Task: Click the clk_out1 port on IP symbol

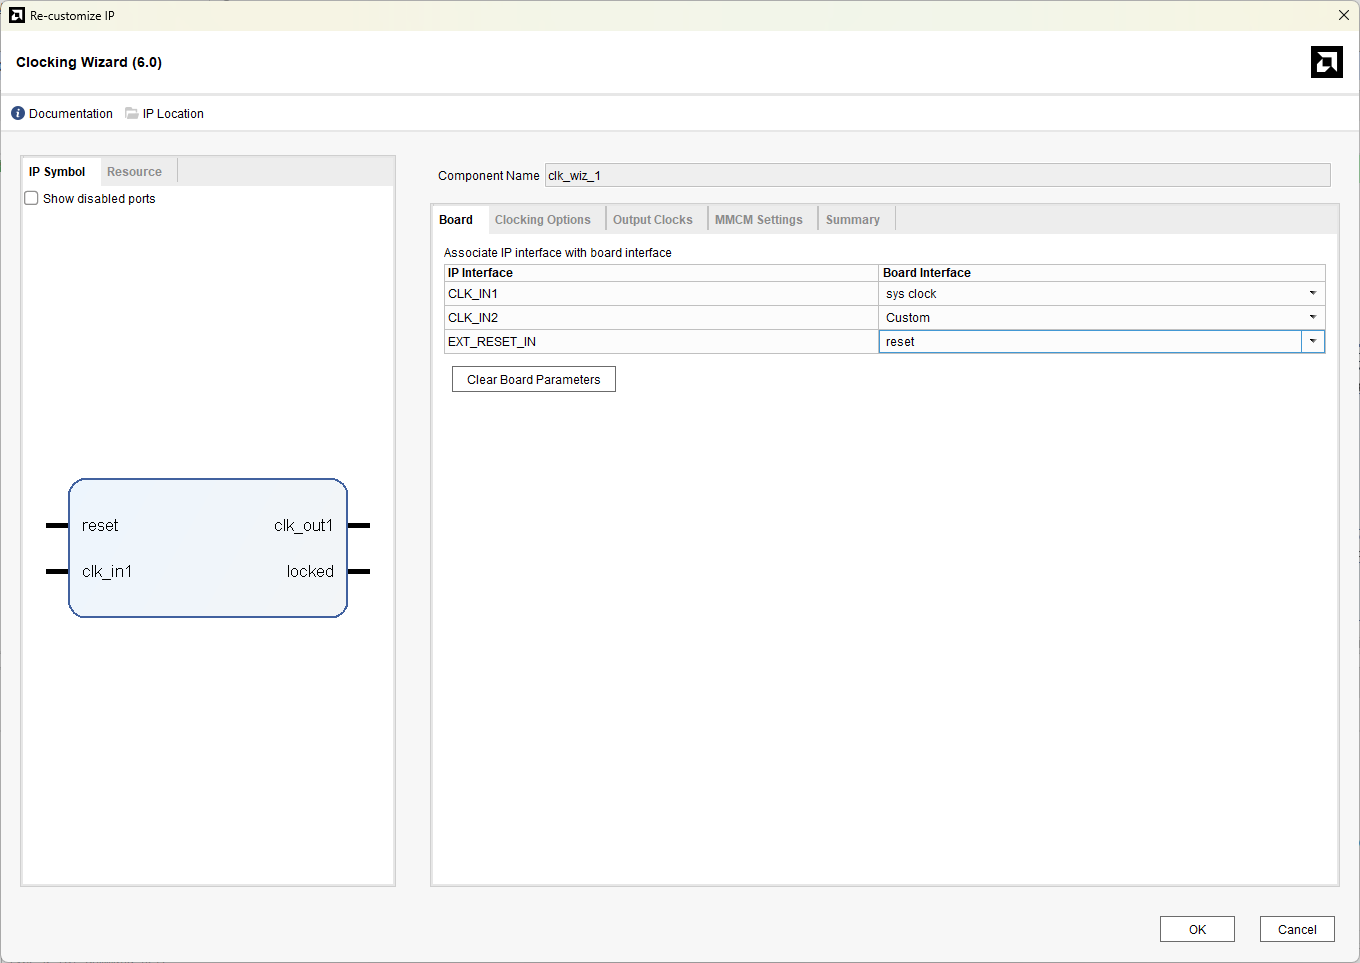Action: 303,526
